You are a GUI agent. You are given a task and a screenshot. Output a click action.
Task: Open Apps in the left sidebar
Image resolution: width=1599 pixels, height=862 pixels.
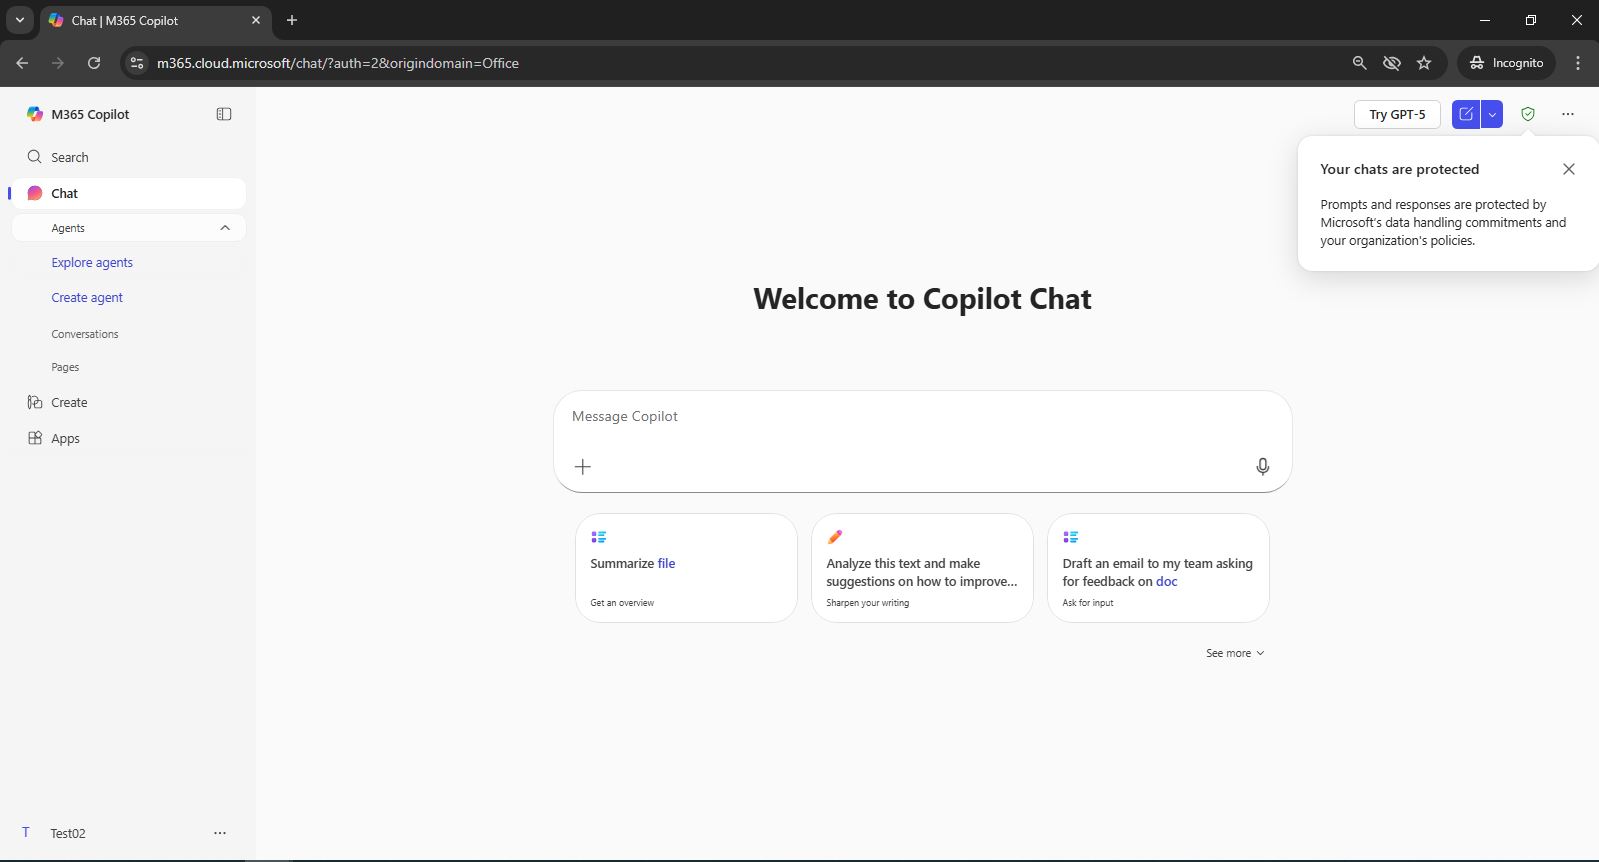coord(65,438)
